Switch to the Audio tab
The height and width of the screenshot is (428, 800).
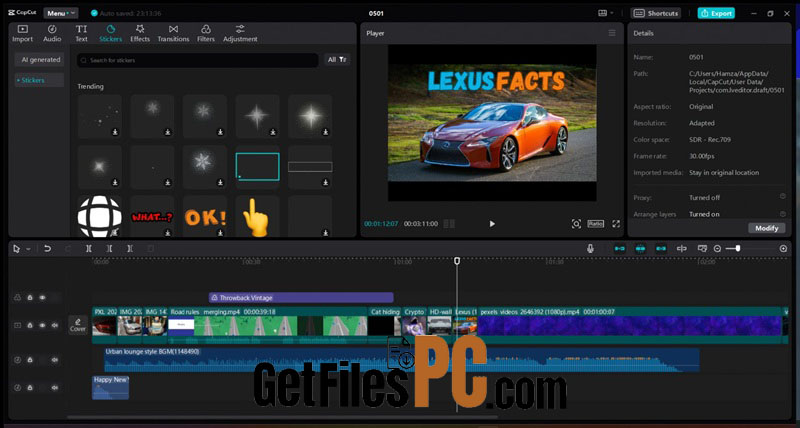coord(52,33)
